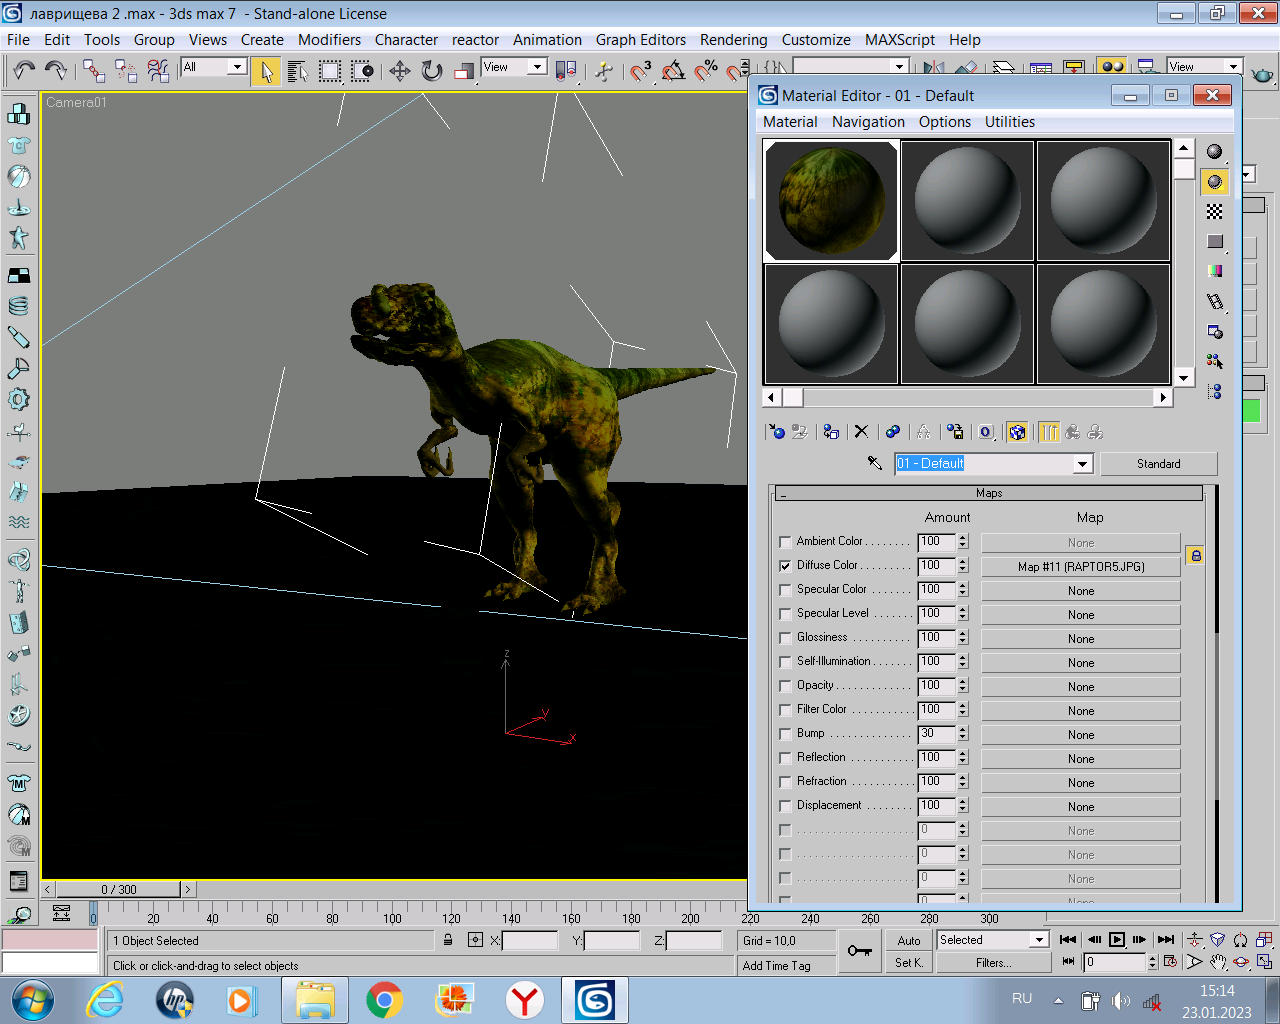1280x1024 pixels.
Task: Click the Redo arrow in main toolbar
Action: pyautogui.click(x=56, y=70)
